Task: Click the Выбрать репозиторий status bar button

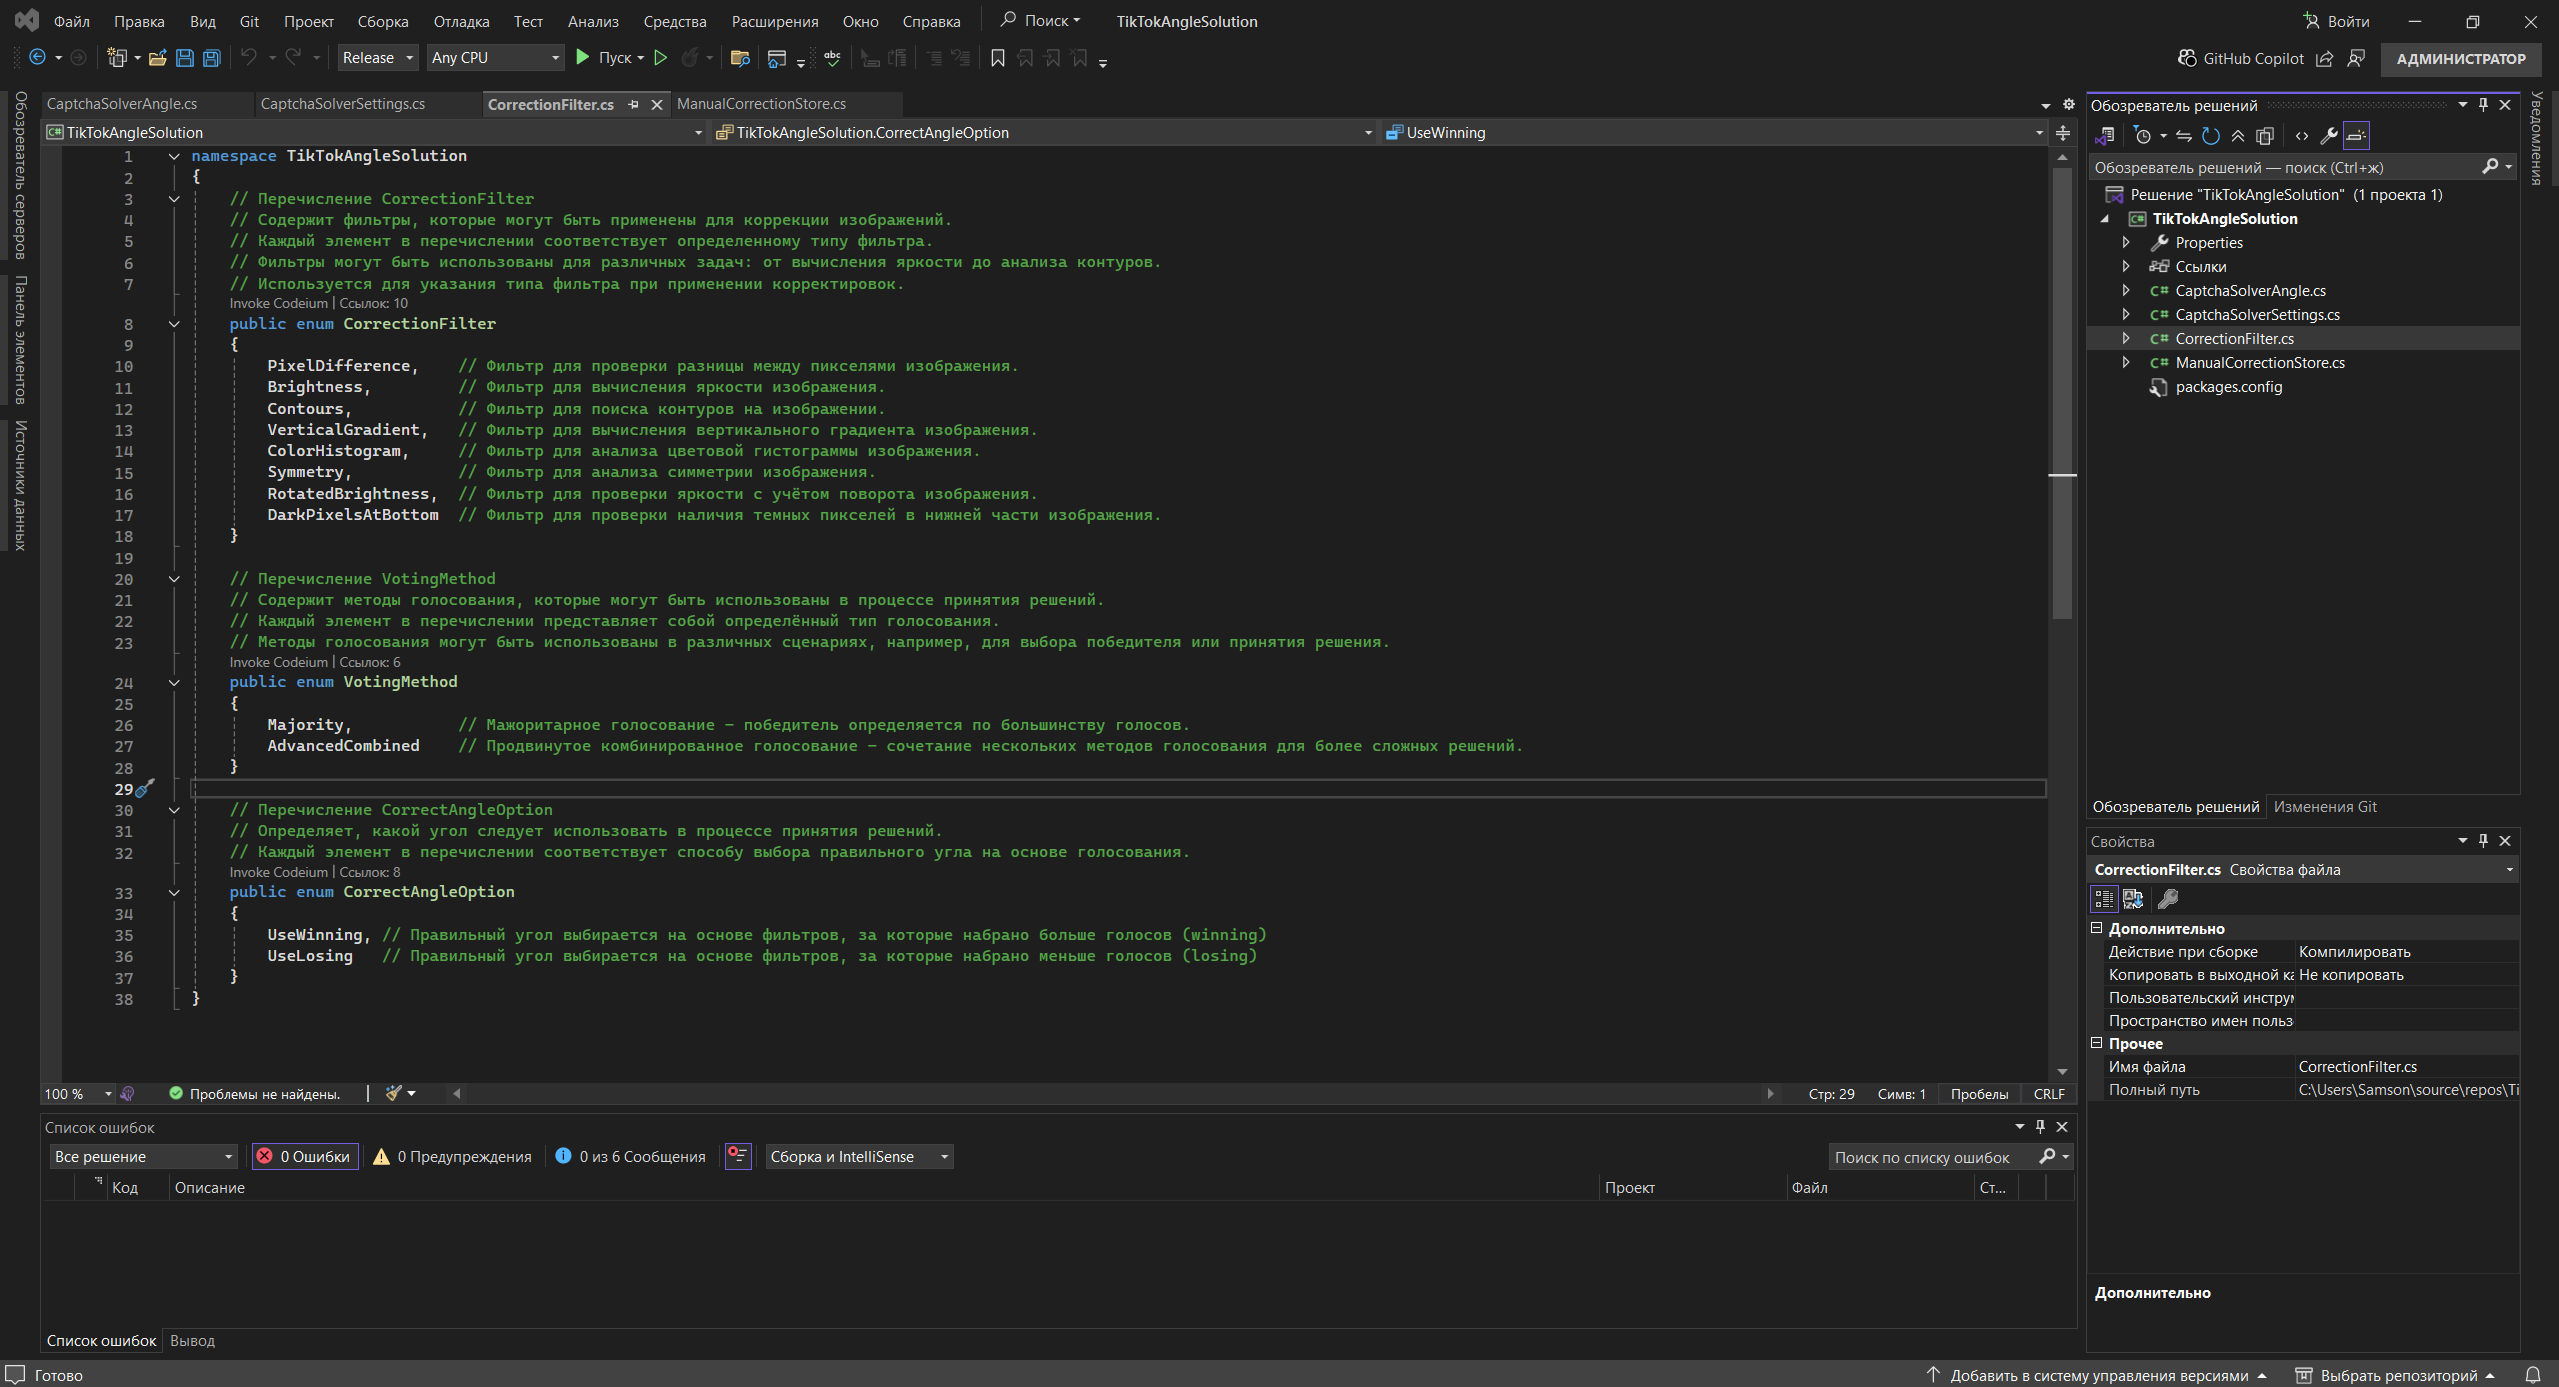Action: click(2398, 1375)
